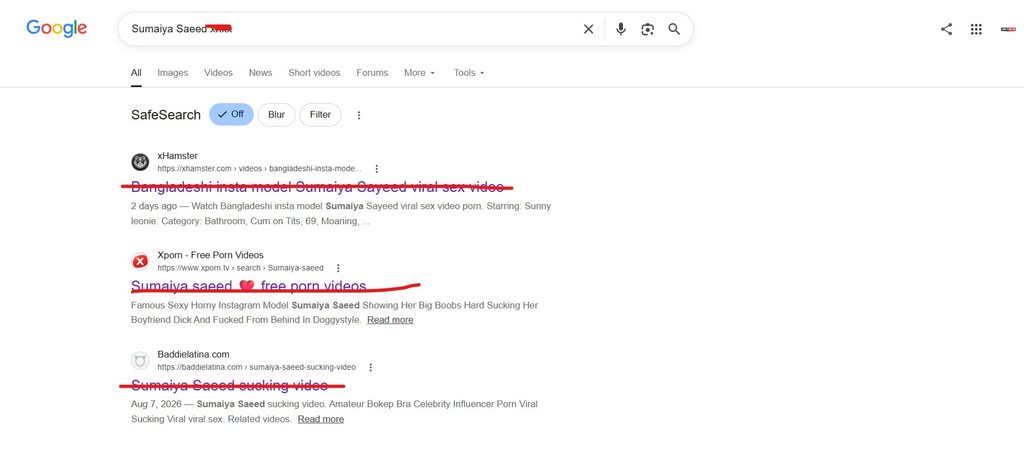Open three-dot menu beside xhamster.com URL
This screenshot has height=449, width=1024.
click(x=376, y=168)
